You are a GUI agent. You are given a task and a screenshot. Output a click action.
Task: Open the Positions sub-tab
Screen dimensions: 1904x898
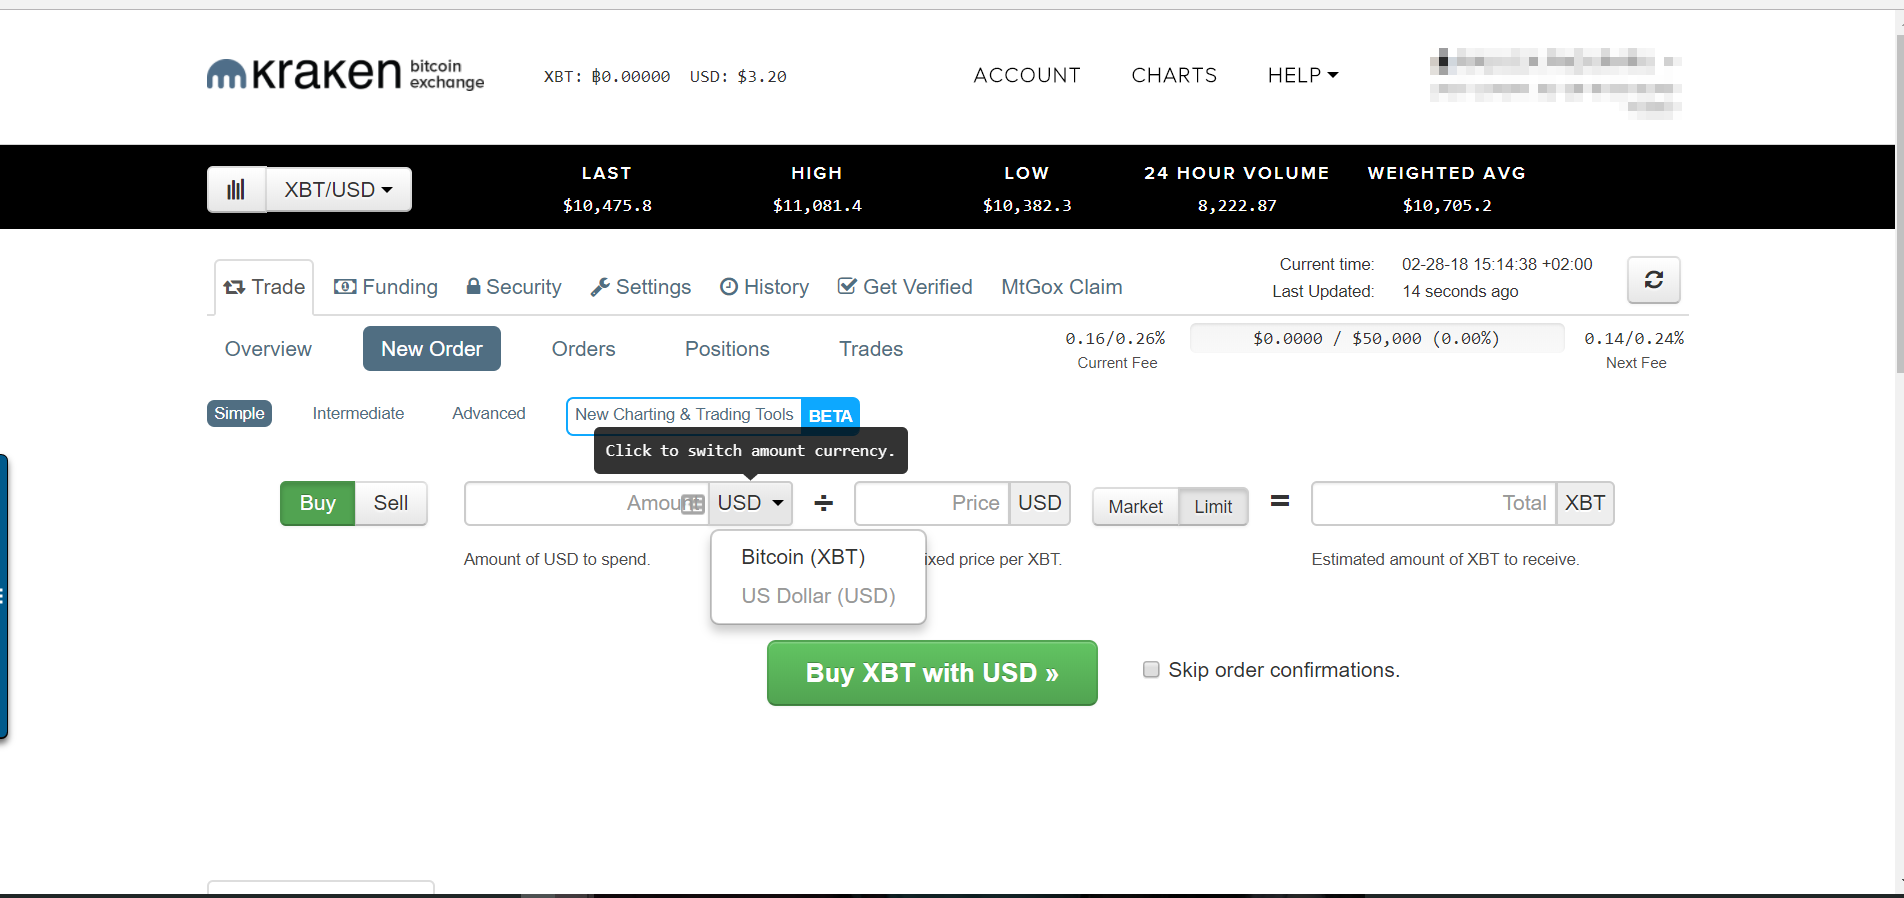tap(727, 349)
